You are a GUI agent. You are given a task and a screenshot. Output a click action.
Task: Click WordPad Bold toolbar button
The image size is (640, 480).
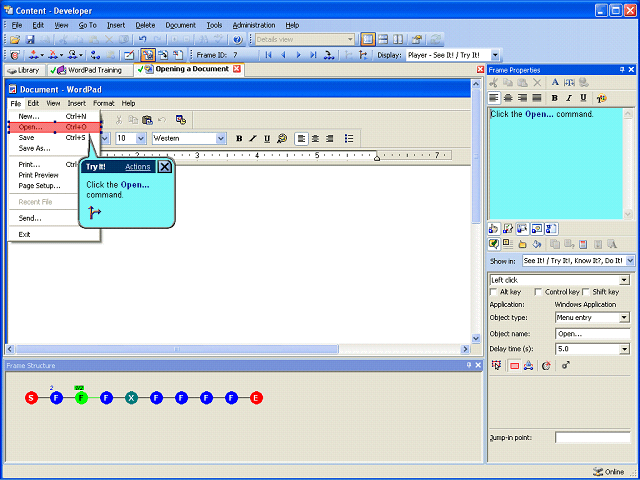coord(239,139)
